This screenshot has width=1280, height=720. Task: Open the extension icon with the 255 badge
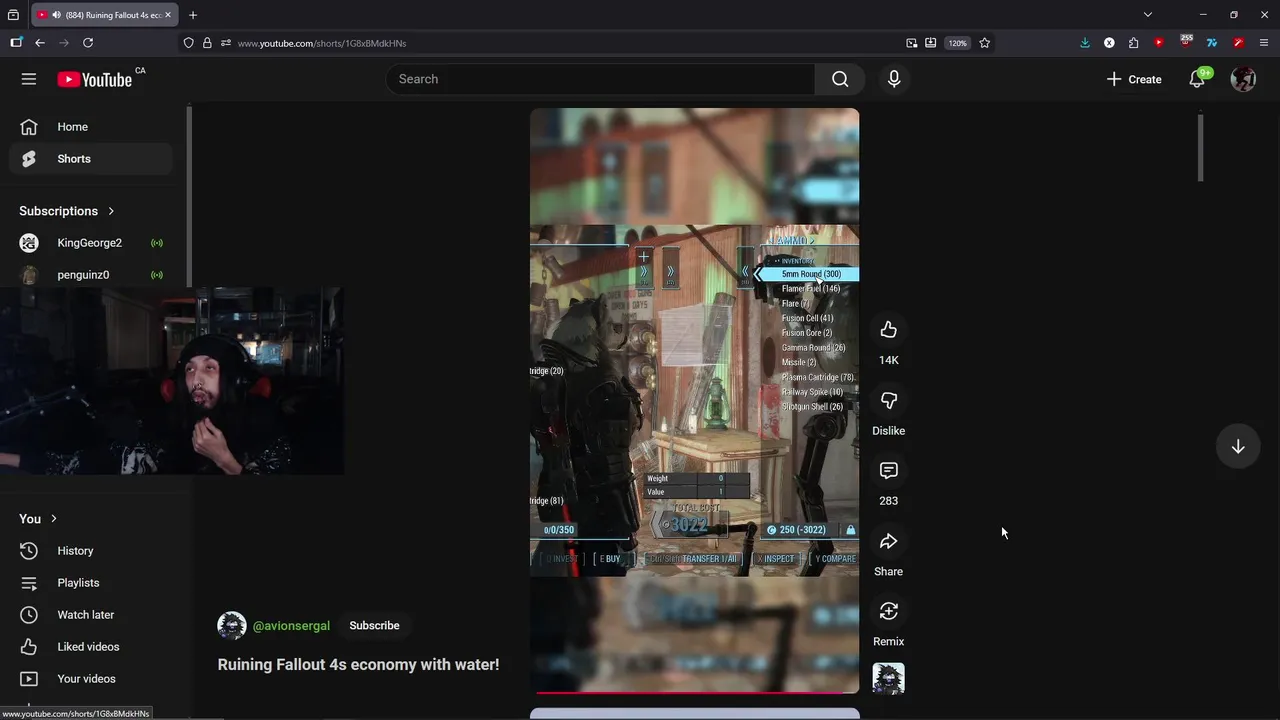1186,42
